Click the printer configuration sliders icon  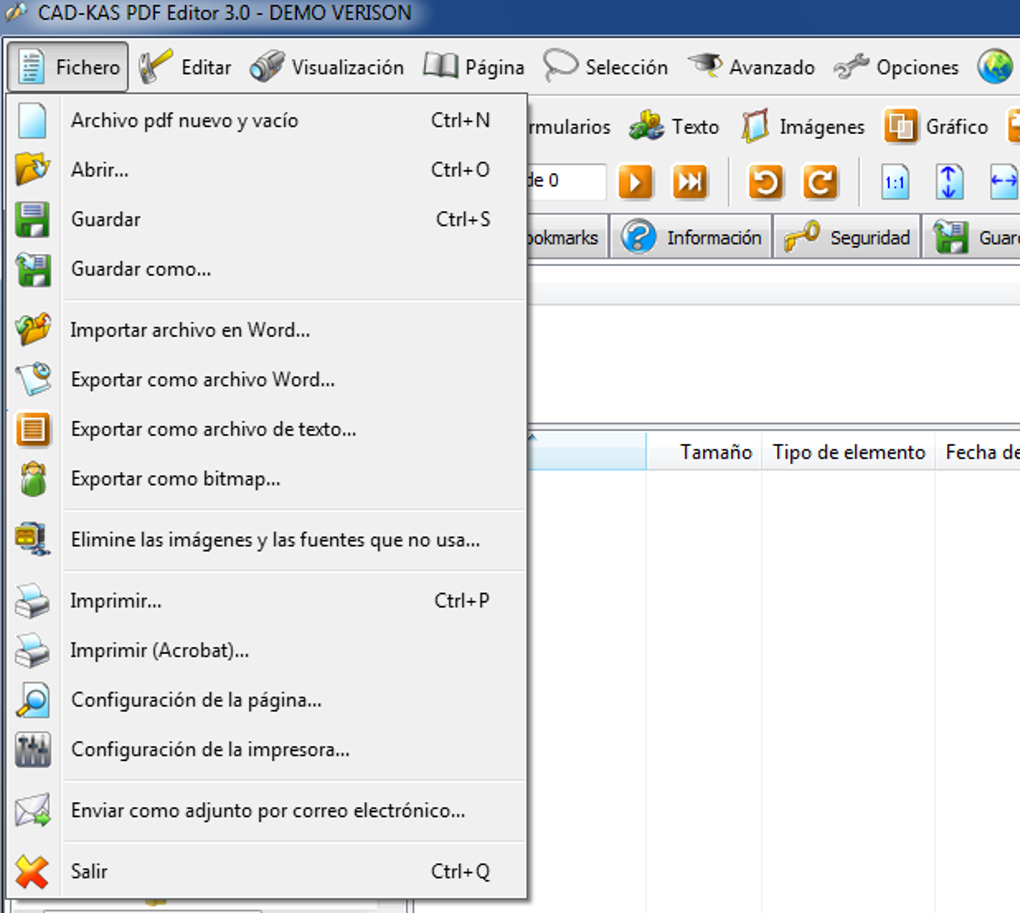tap(33, 749)
